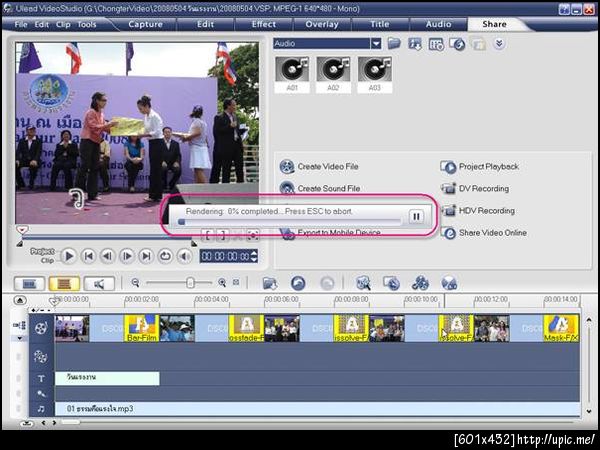Switch to the Title step tab

pos(380,24)
